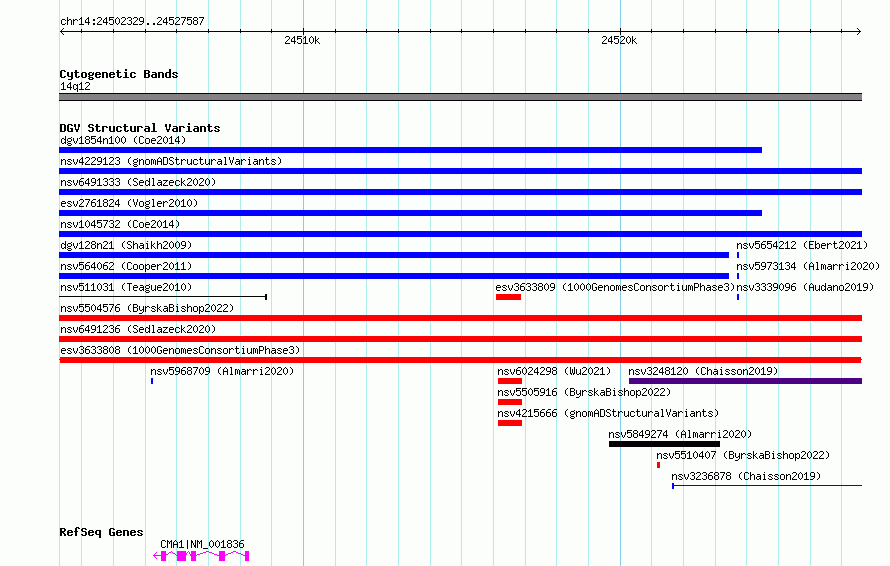Click the esv2761824 (Vogler2010) label
890x566 pixels.
point(129,203)
